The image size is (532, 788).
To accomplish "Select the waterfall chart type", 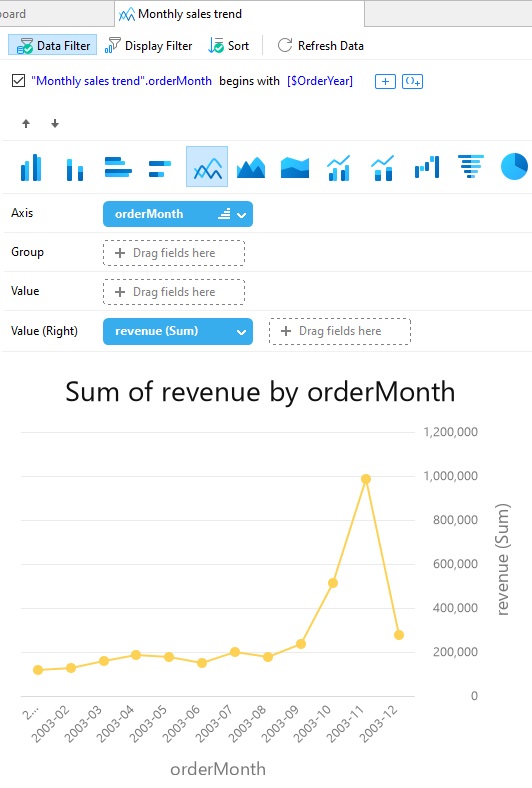I will [427, 167].
